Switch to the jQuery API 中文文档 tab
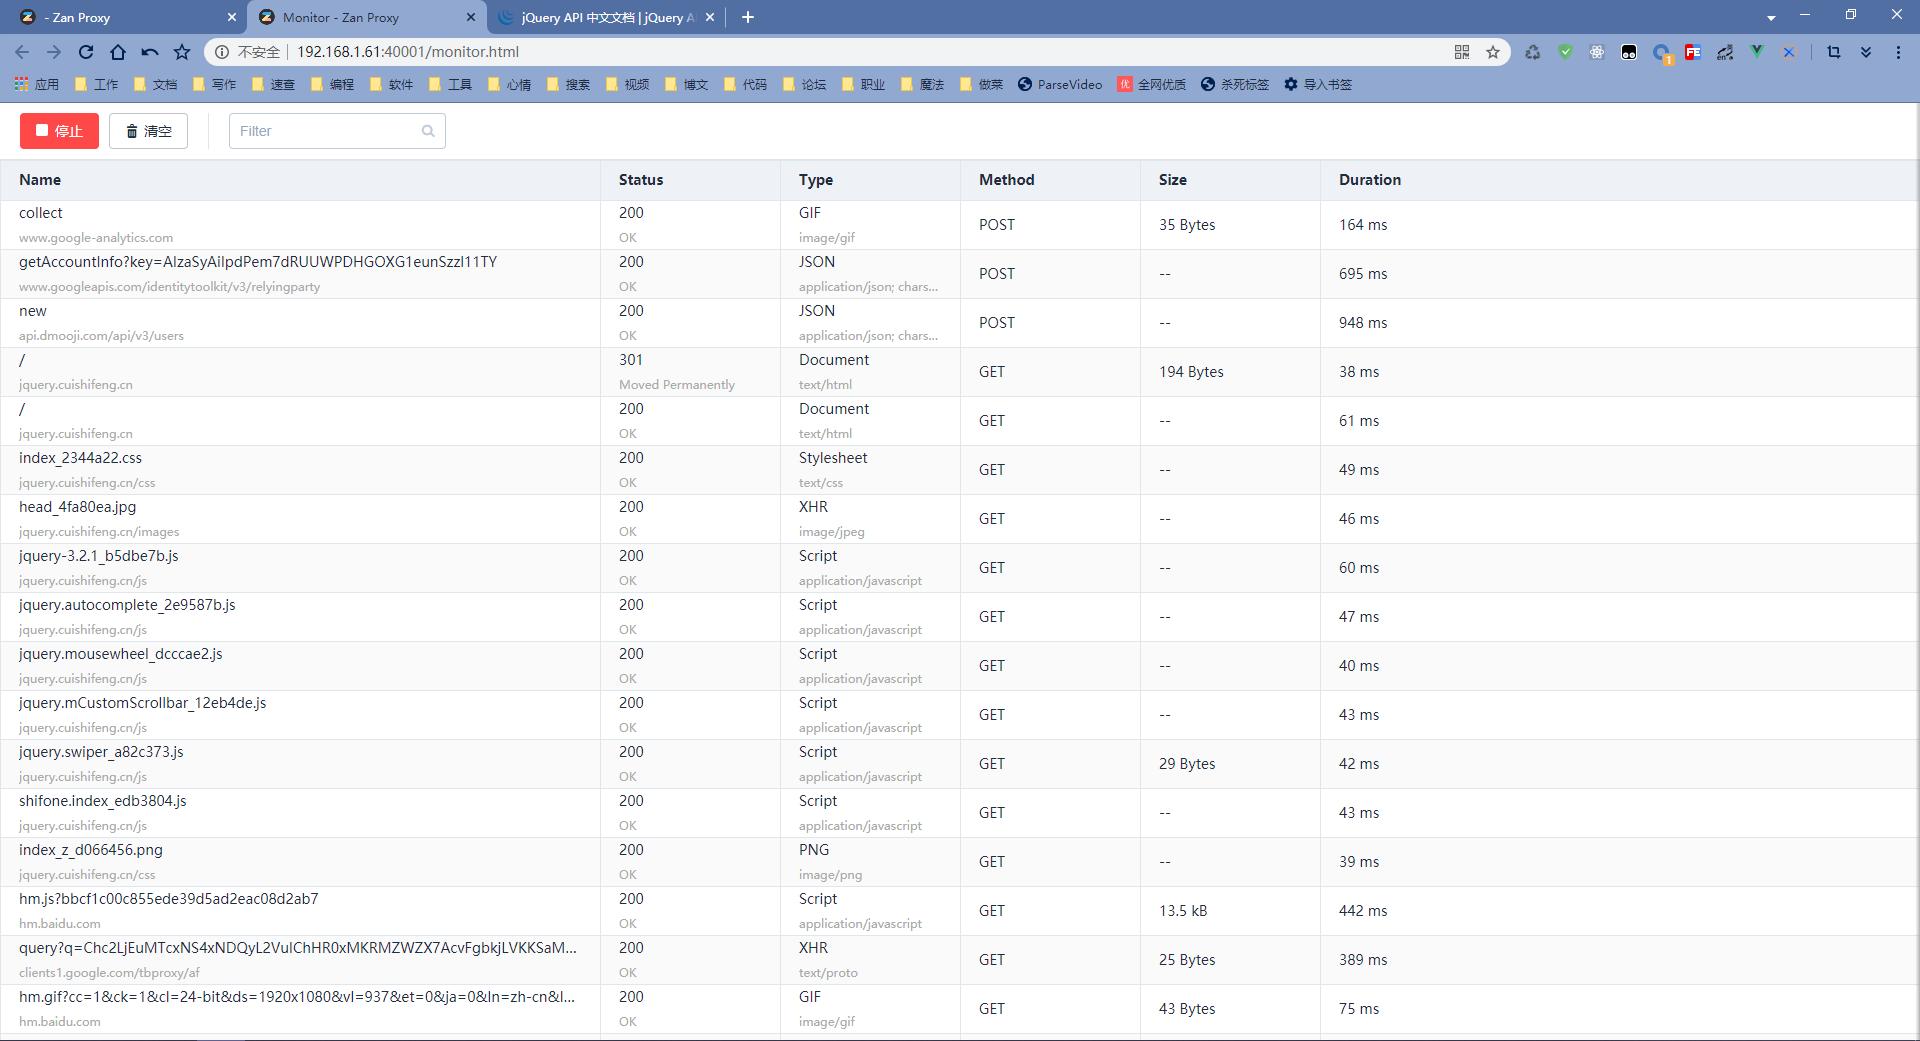1920x1041 pixels. coord(605,17)
